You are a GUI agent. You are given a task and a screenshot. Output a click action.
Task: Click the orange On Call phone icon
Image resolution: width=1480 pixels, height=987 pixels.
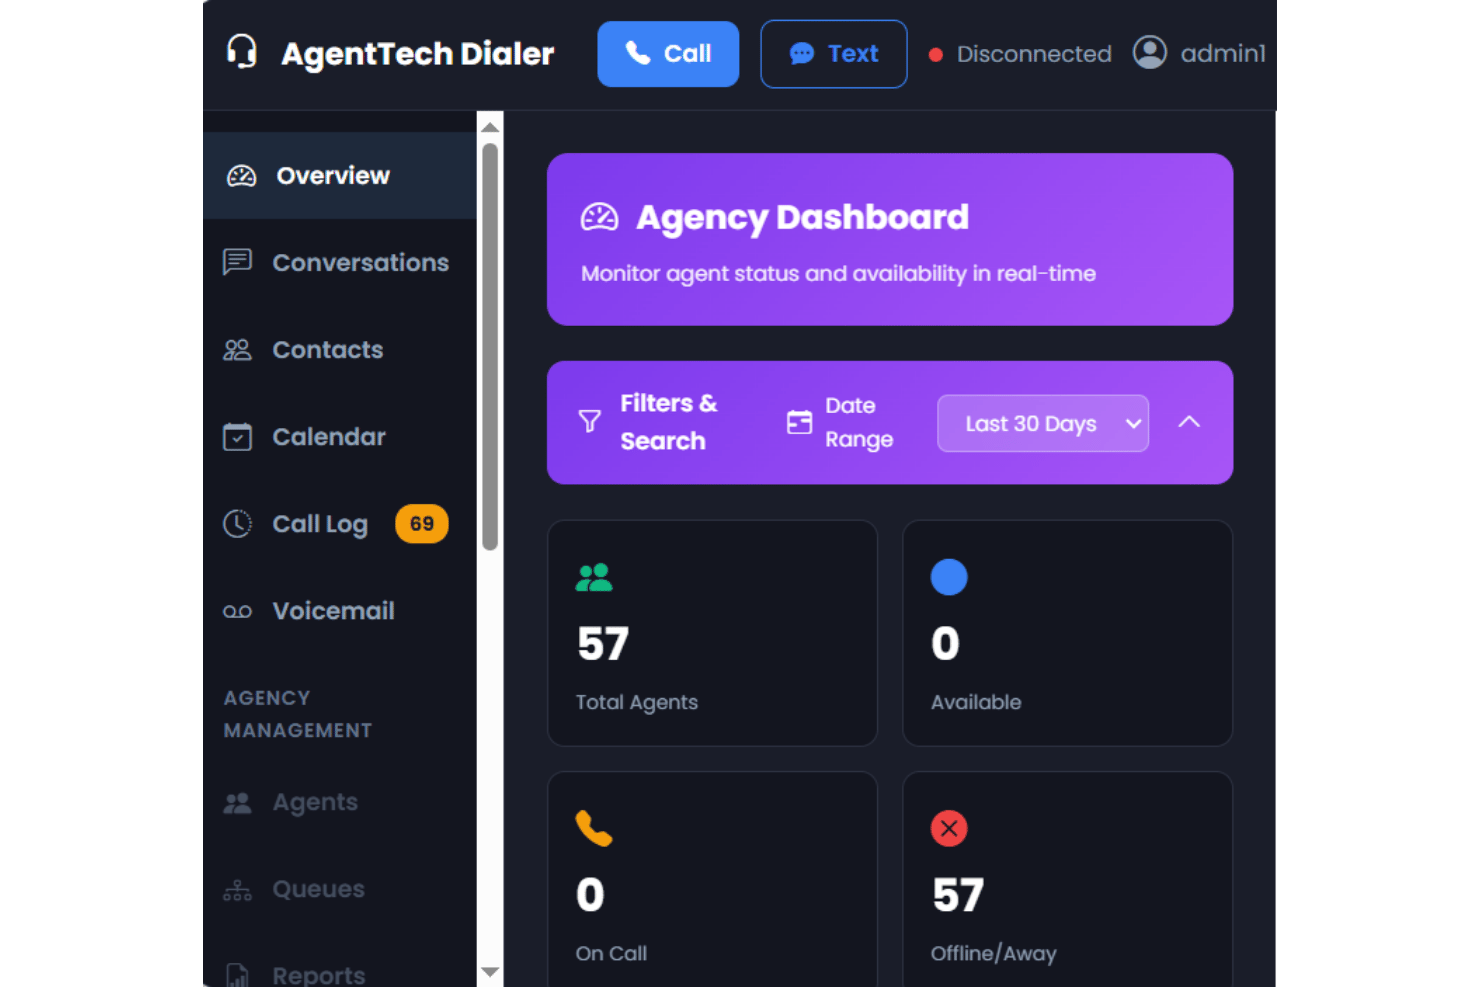click(594, 828)
